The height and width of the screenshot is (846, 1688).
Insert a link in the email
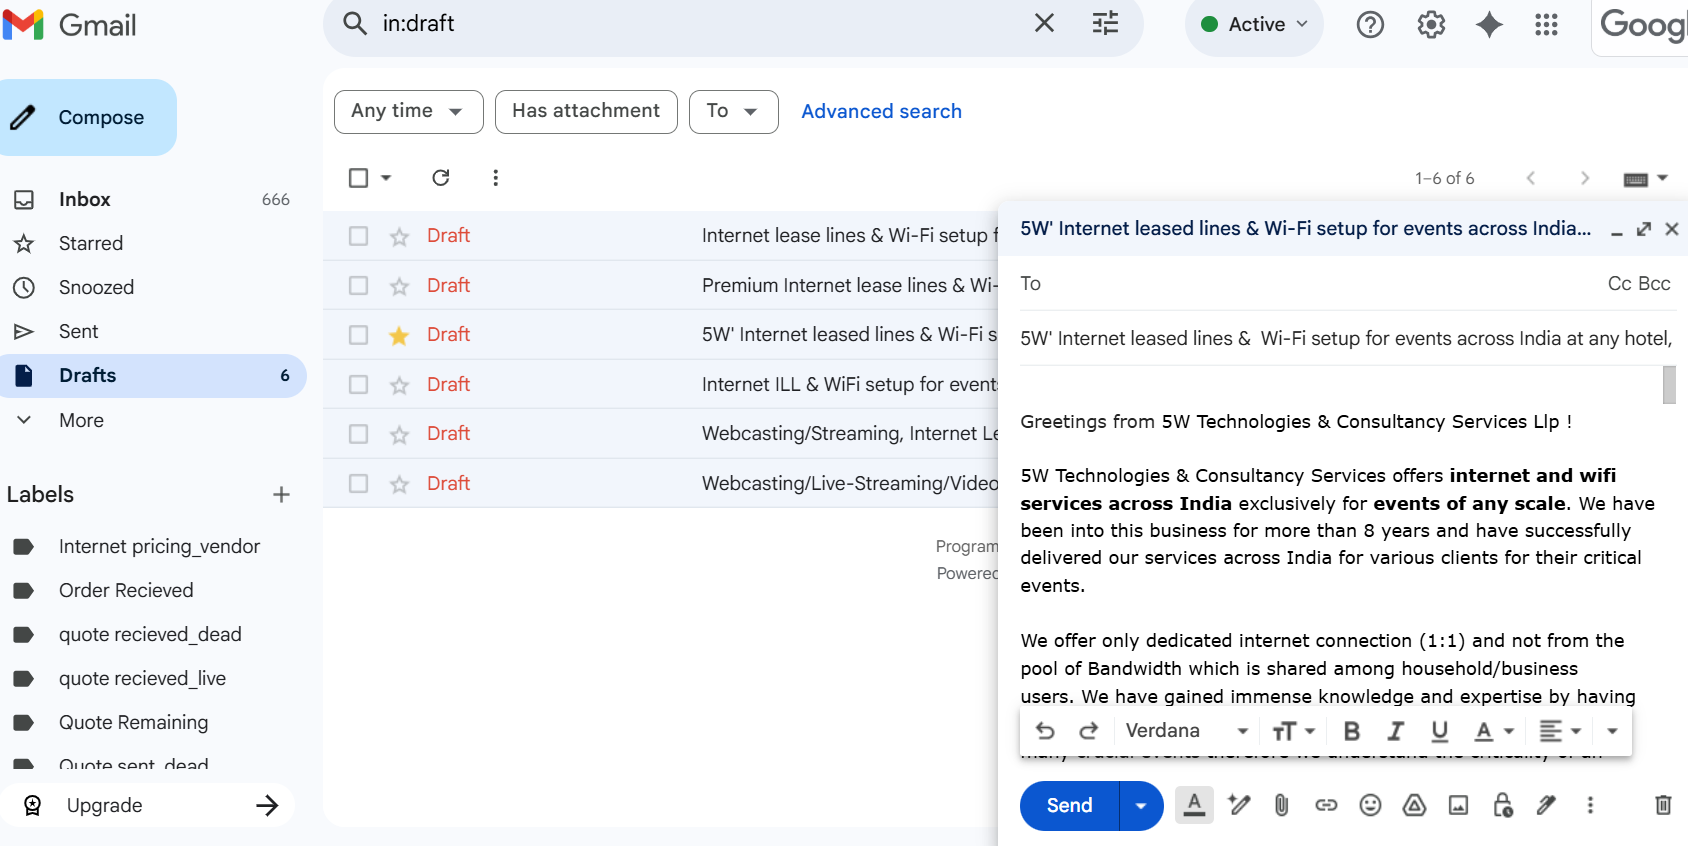(1326, 805)
